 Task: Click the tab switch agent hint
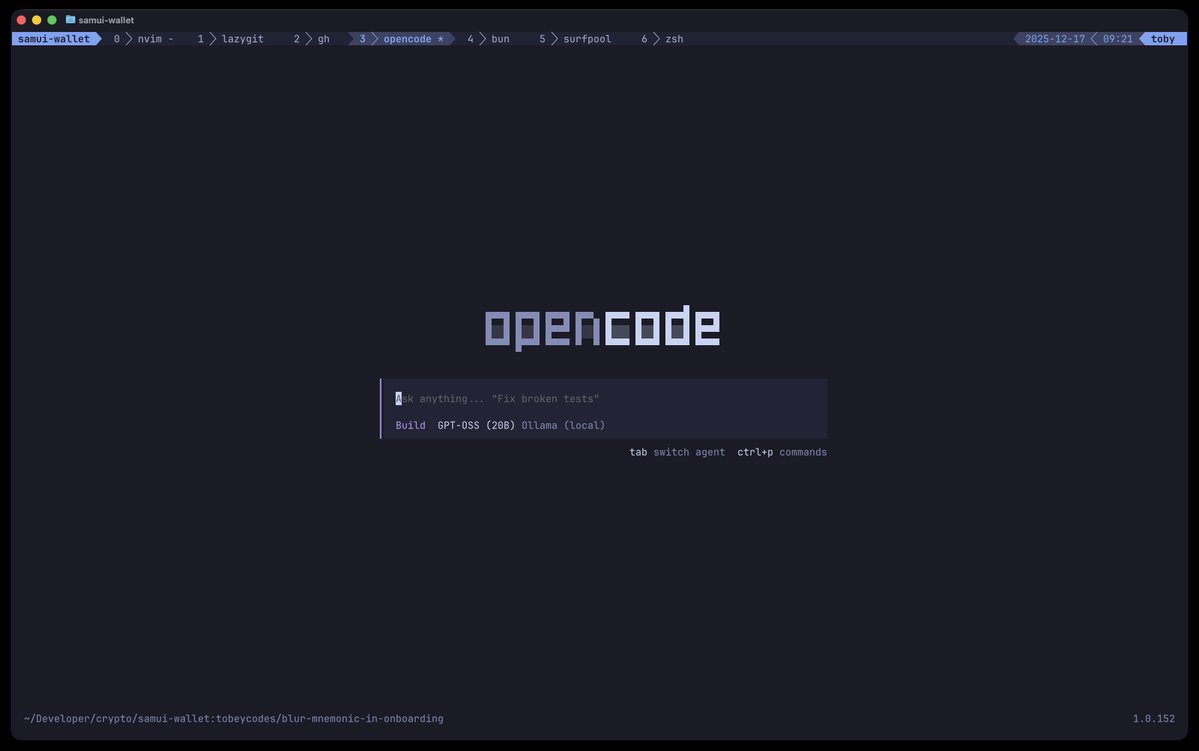tap(677, 452)
